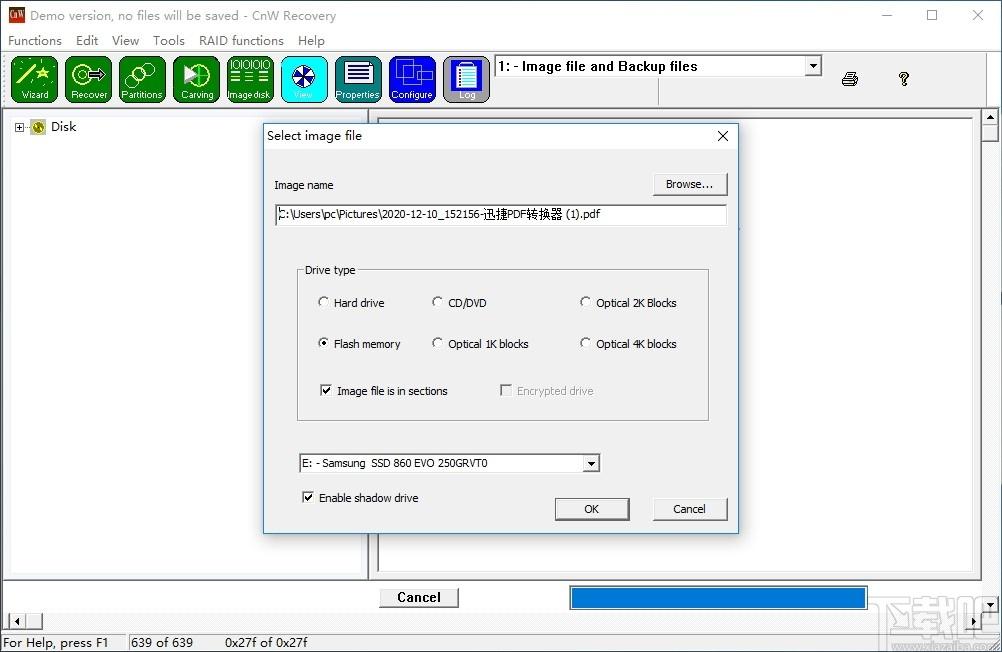This screenshot has height=652, width=1002.
Task: Click 'For Help, press F1' status text
Action: tap(56, 642)
